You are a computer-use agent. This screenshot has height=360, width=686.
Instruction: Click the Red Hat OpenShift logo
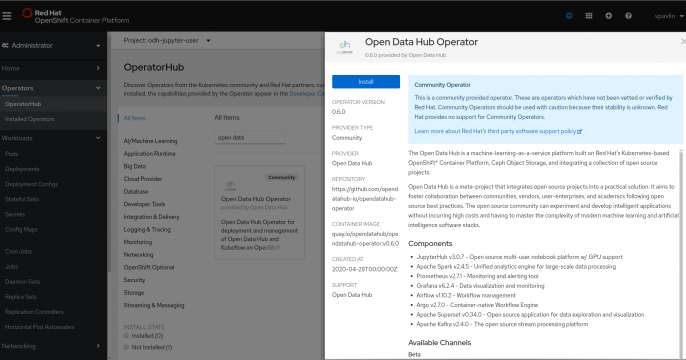[75, 16]
